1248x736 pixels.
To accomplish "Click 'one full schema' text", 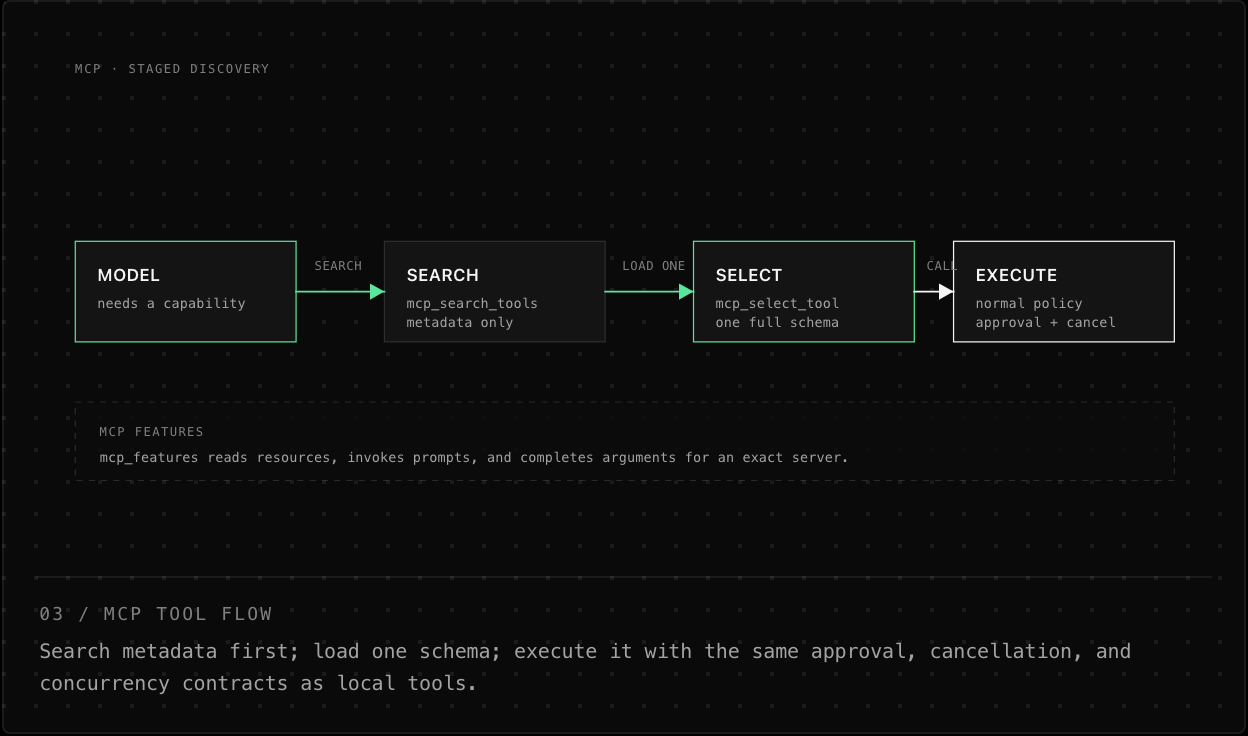I will click(x=777, y=322).
